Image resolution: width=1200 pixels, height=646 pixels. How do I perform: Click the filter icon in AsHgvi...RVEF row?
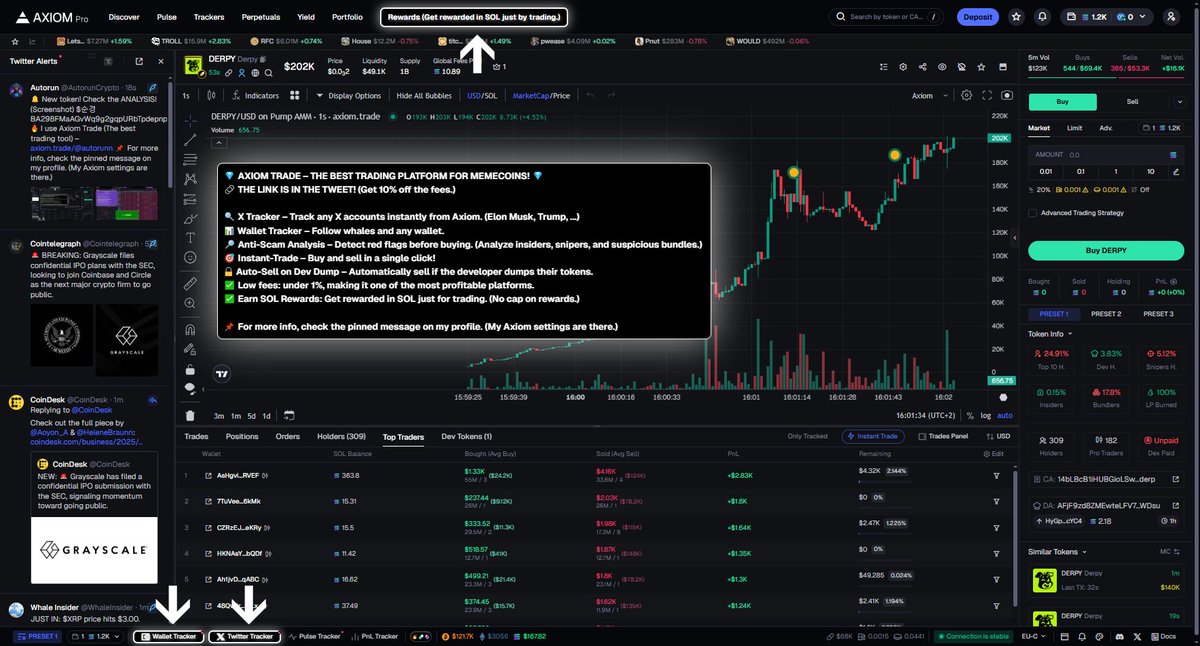pos(996,475)
